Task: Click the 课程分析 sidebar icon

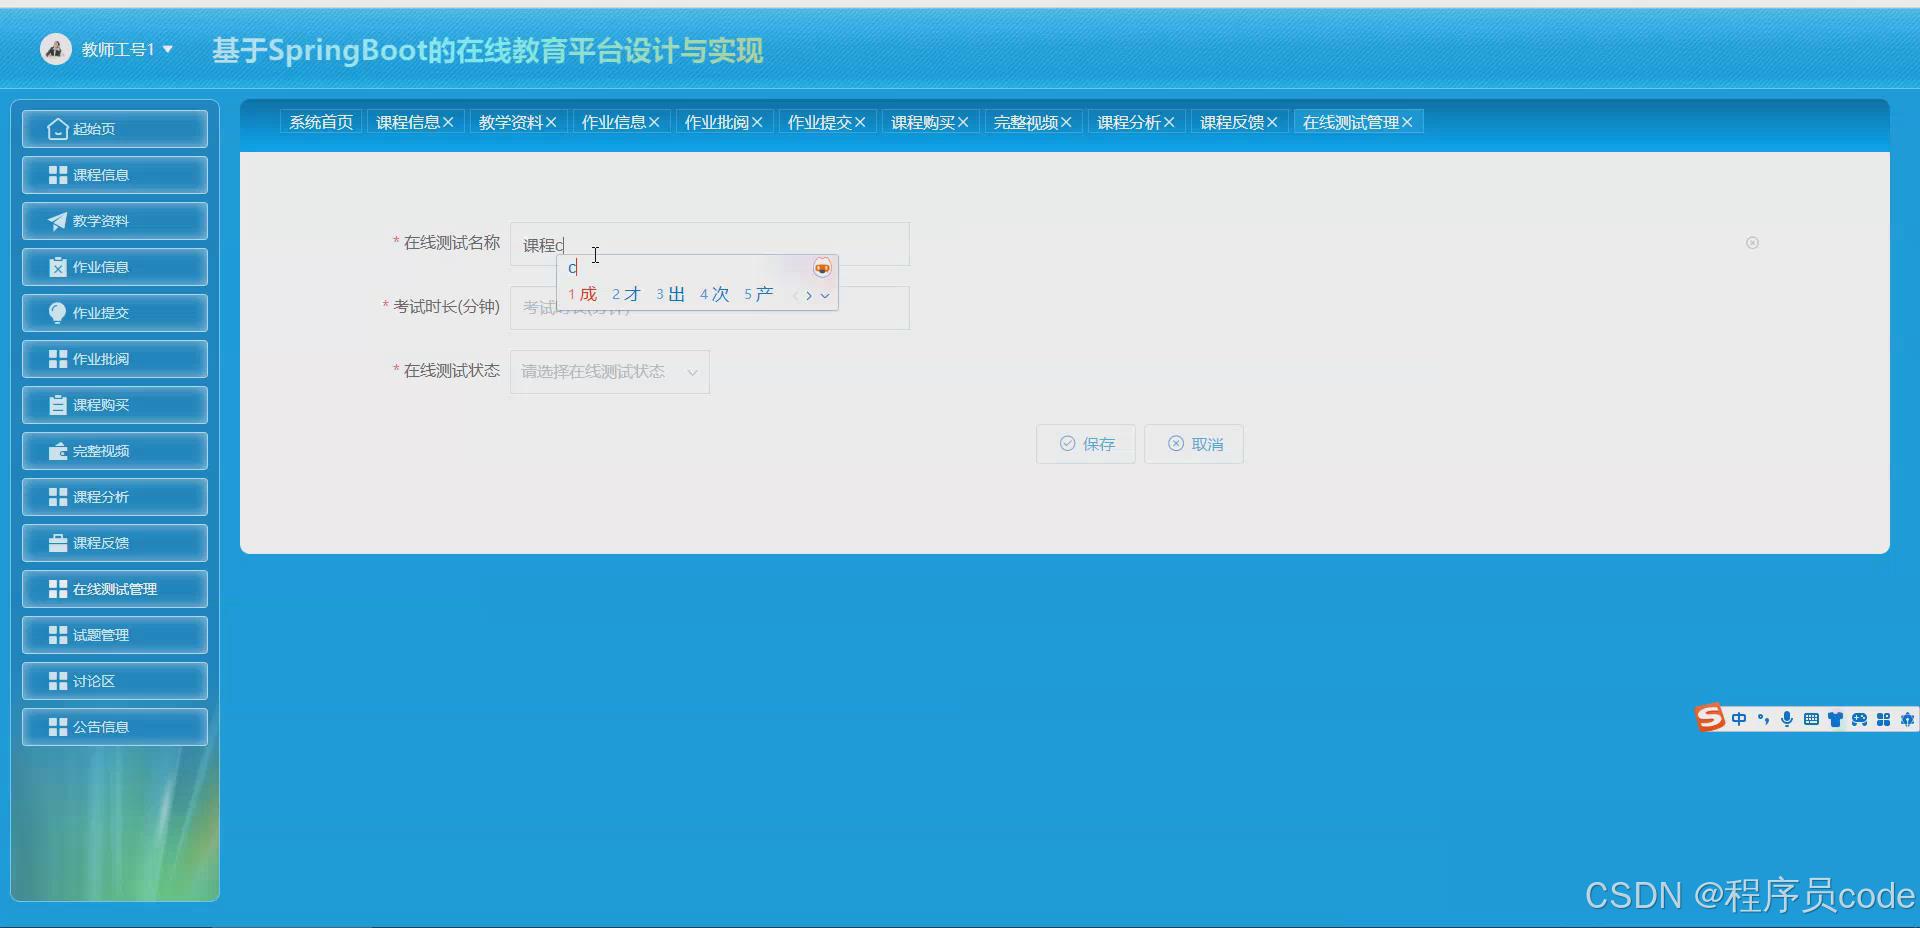Action: tap(56, 497)
